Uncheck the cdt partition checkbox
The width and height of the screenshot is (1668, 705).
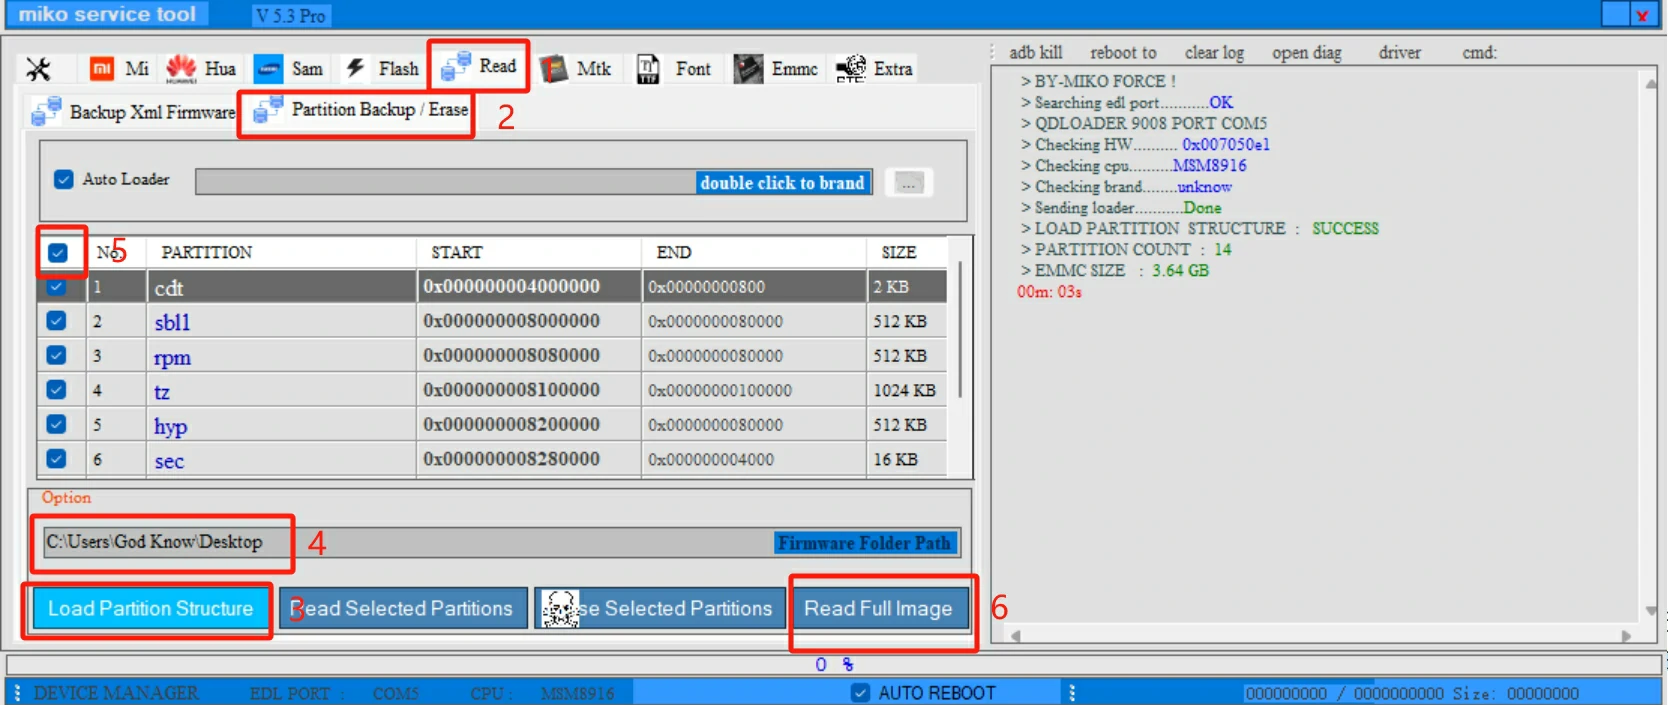coord(56,287)
